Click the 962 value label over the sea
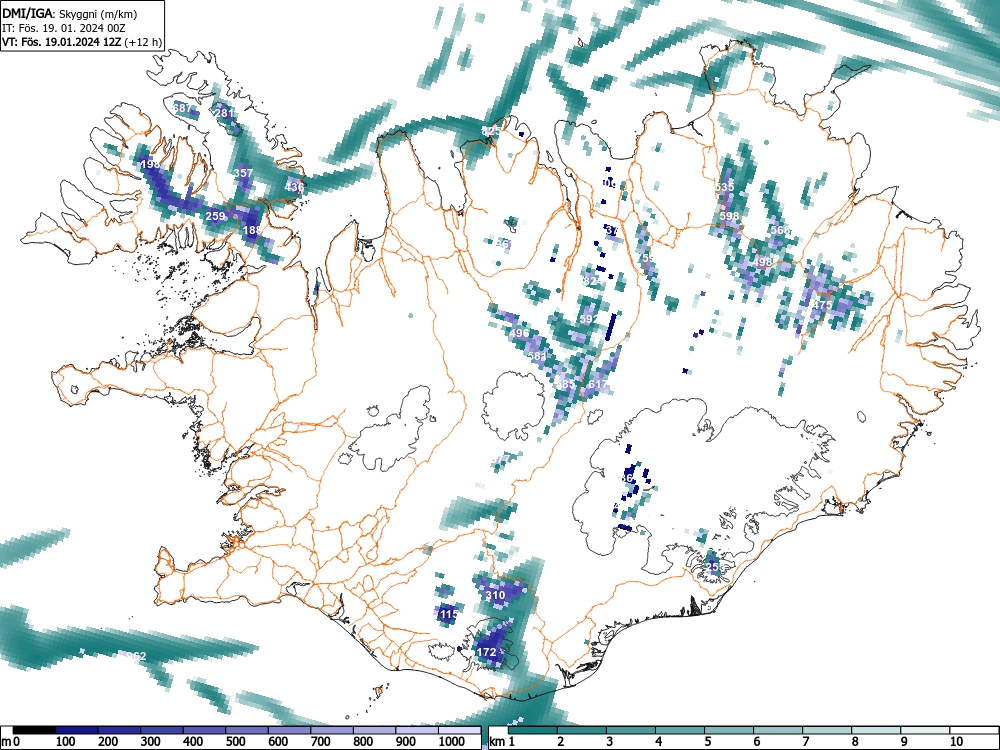The image size is (1000, 750). pyautogui.click(x=136, y=656)
